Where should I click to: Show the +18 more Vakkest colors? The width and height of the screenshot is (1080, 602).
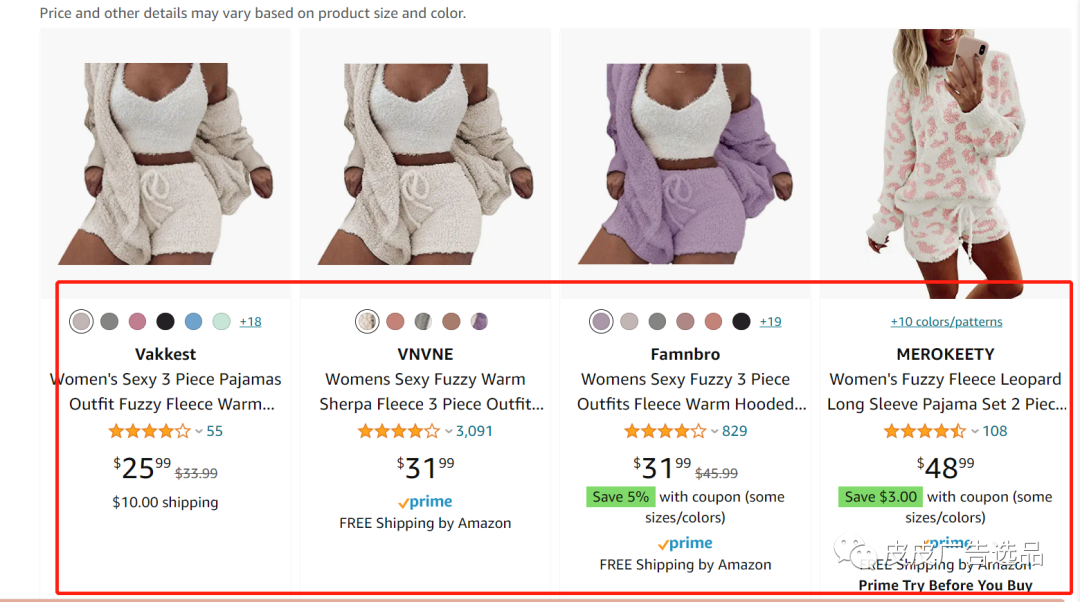tap(251, 322)
